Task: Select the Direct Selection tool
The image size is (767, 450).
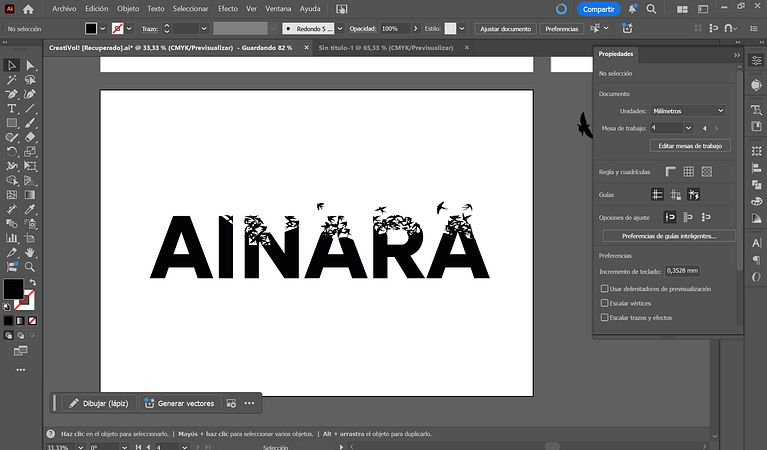Action: click(30, 65)
